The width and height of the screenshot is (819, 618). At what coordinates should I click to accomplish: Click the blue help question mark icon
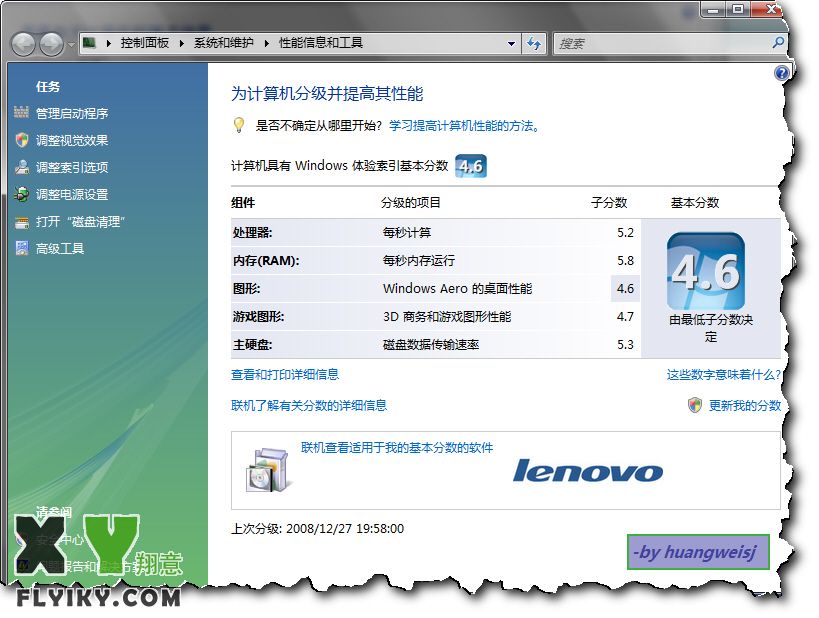[781, 73]
